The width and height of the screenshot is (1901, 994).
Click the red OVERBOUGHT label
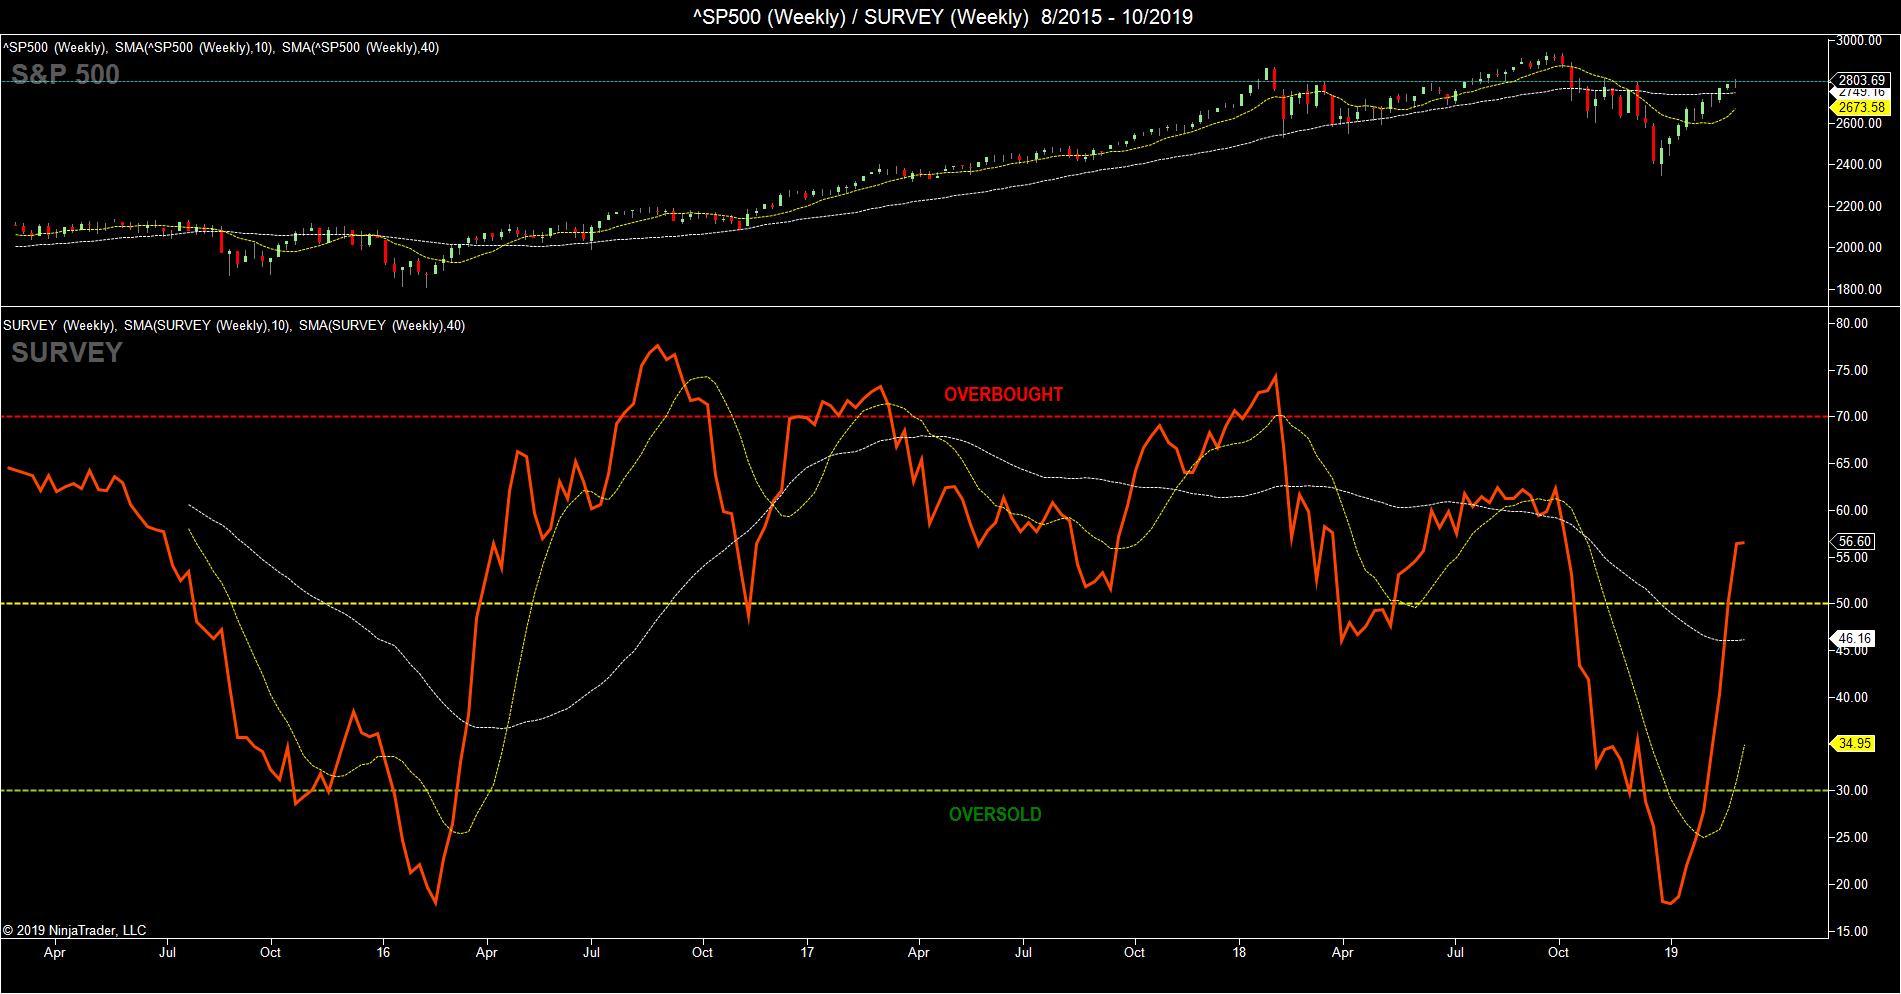pos(1003,394)
